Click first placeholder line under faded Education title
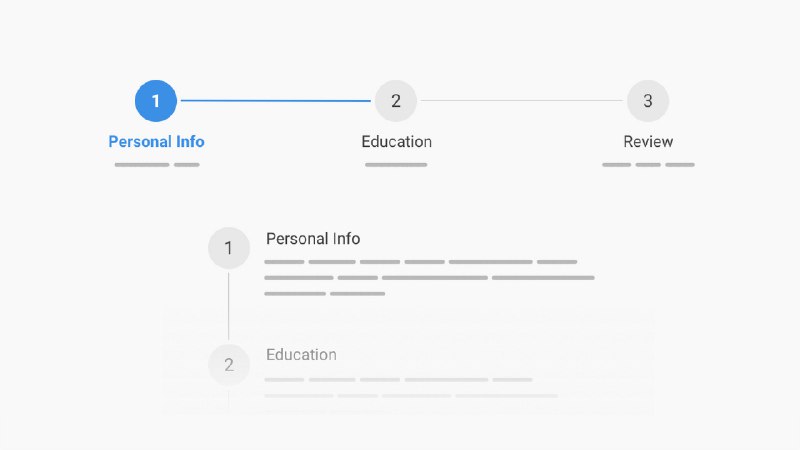Viewport: 800px width, 450px height. 398,380
